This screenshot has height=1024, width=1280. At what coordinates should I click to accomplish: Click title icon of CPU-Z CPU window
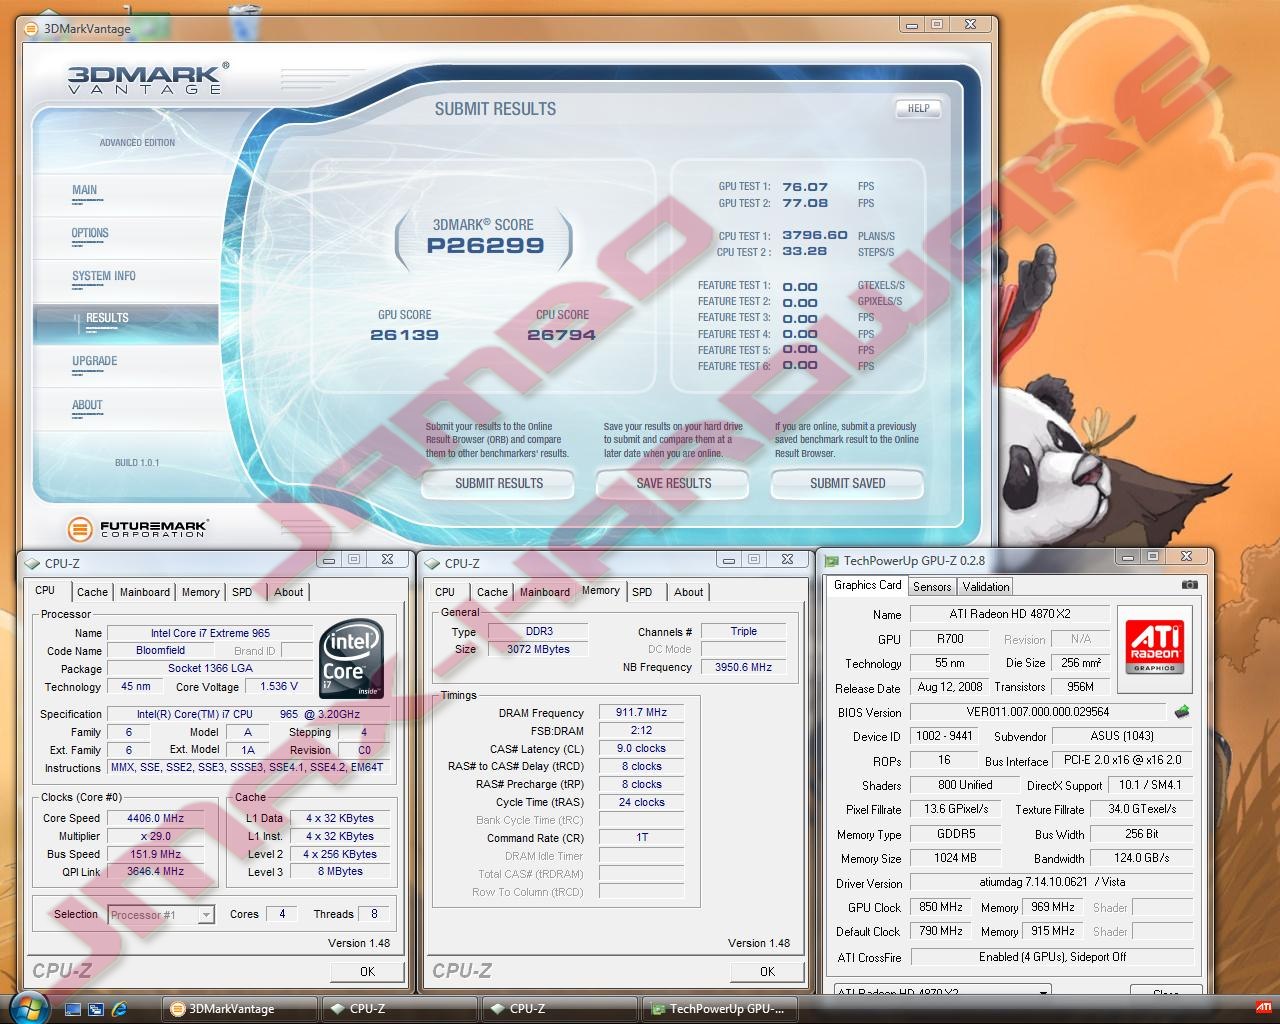point(33,563)
